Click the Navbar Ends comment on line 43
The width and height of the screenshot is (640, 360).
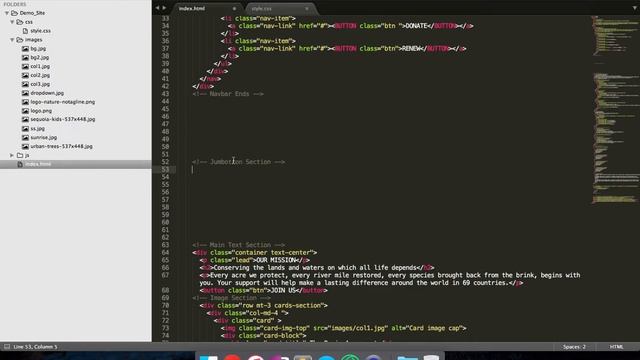[x=228, y=94]
